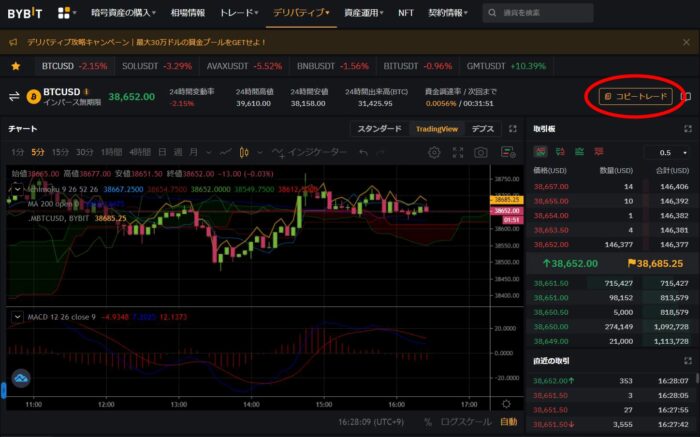Select the 1 hour timeframe
700x437 pixels.
(111, 153)
